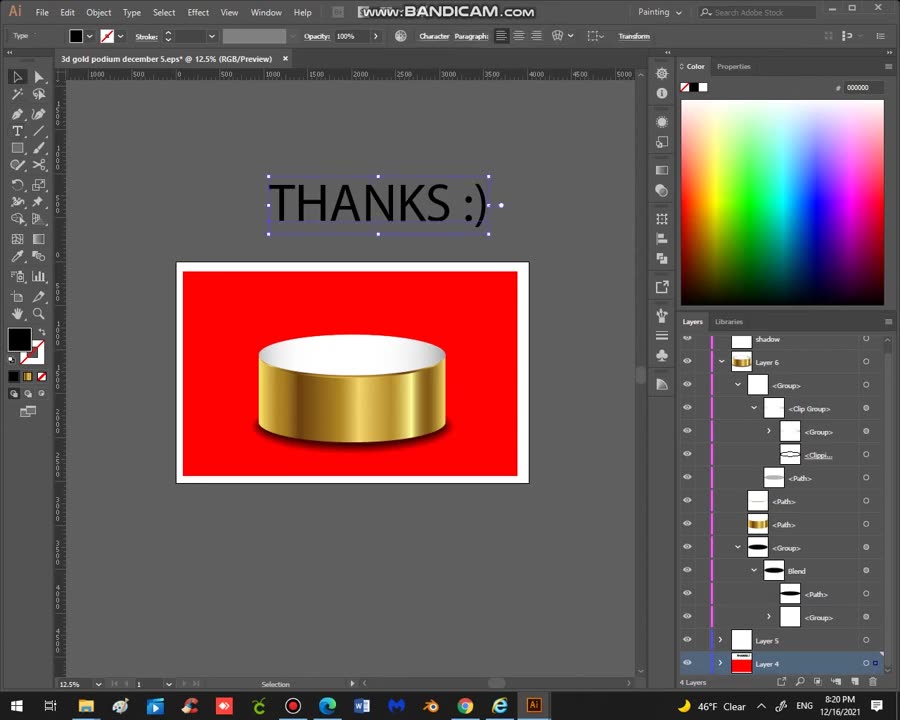Hide the Layer 6 layer
This screenshot has width=900, height=720.
[687, 361]
